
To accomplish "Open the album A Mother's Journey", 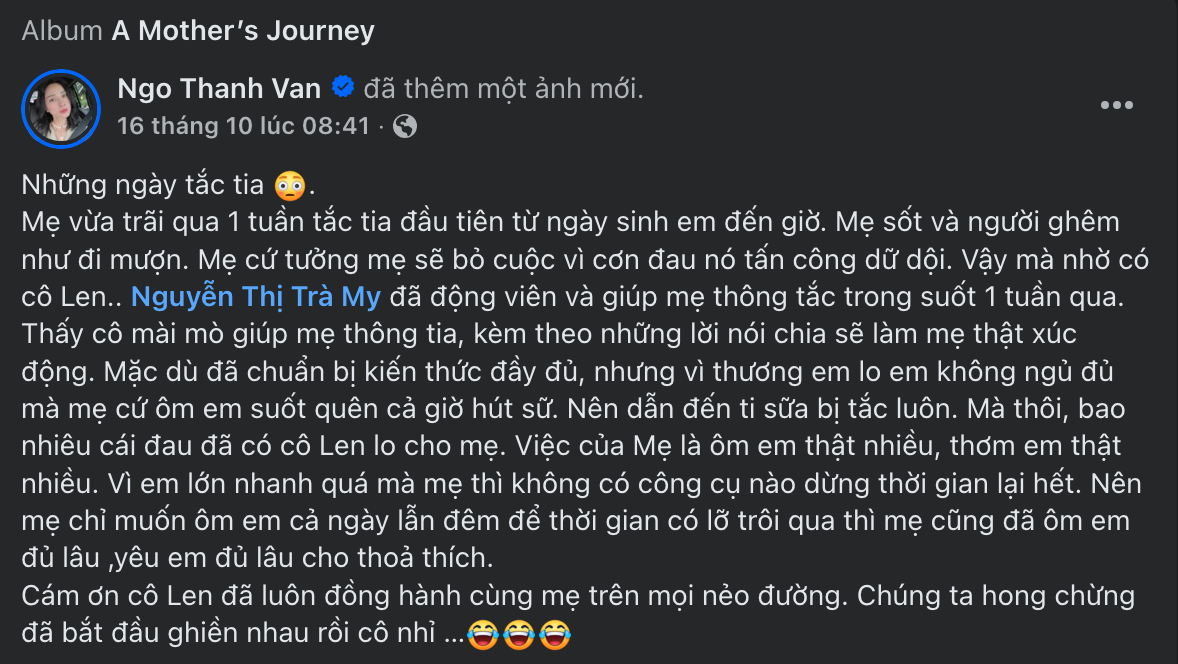I will tap(243, 31).
